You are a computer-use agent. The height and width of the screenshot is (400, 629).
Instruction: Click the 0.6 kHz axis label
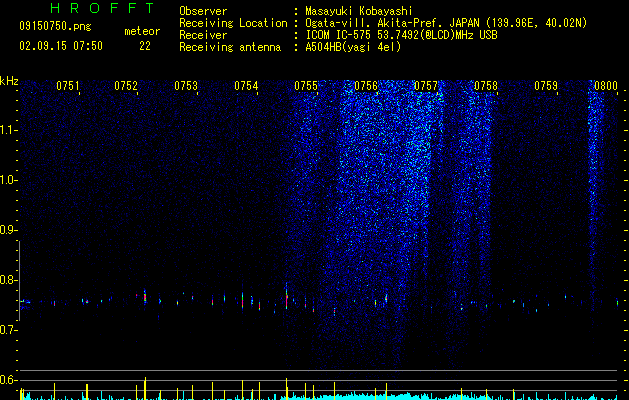coord(8,380)
